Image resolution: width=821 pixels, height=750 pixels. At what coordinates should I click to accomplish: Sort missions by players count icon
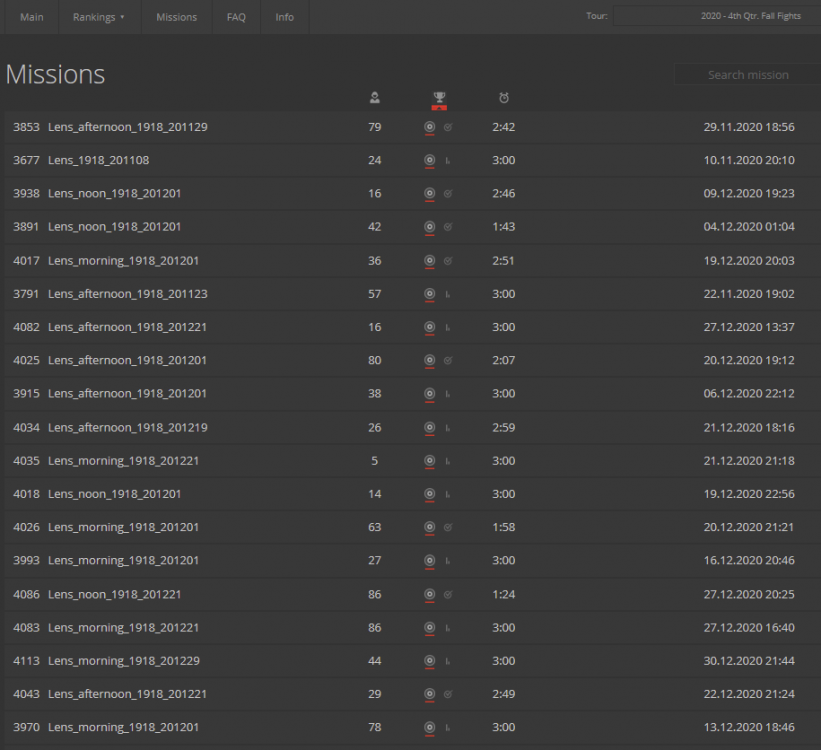(x=374, y=97)
